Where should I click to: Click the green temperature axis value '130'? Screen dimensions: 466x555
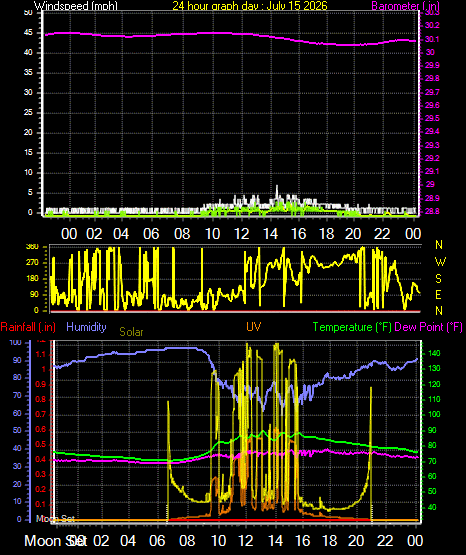point(434,368)
